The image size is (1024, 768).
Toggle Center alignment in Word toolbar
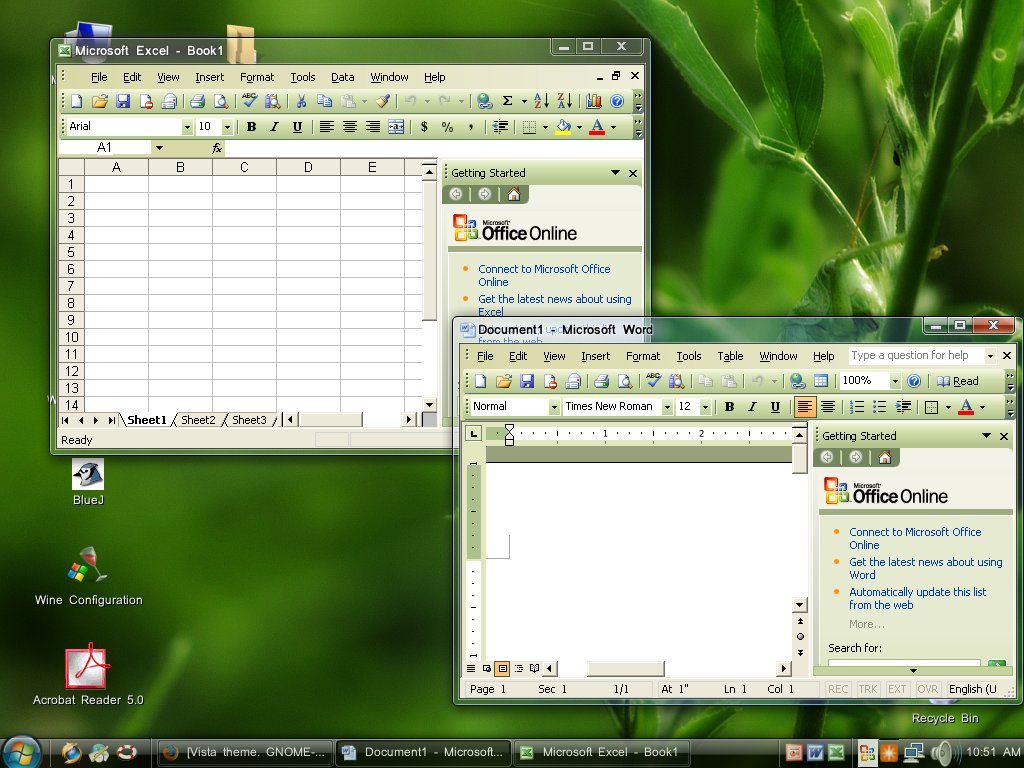(828, 407)
